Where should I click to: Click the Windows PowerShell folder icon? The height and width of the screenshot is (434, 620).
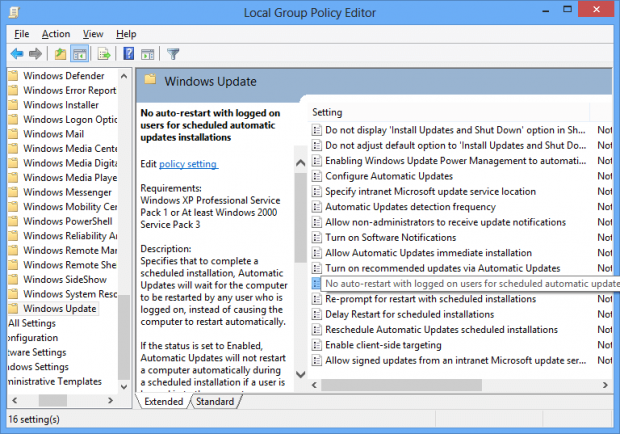pos(13,221)
